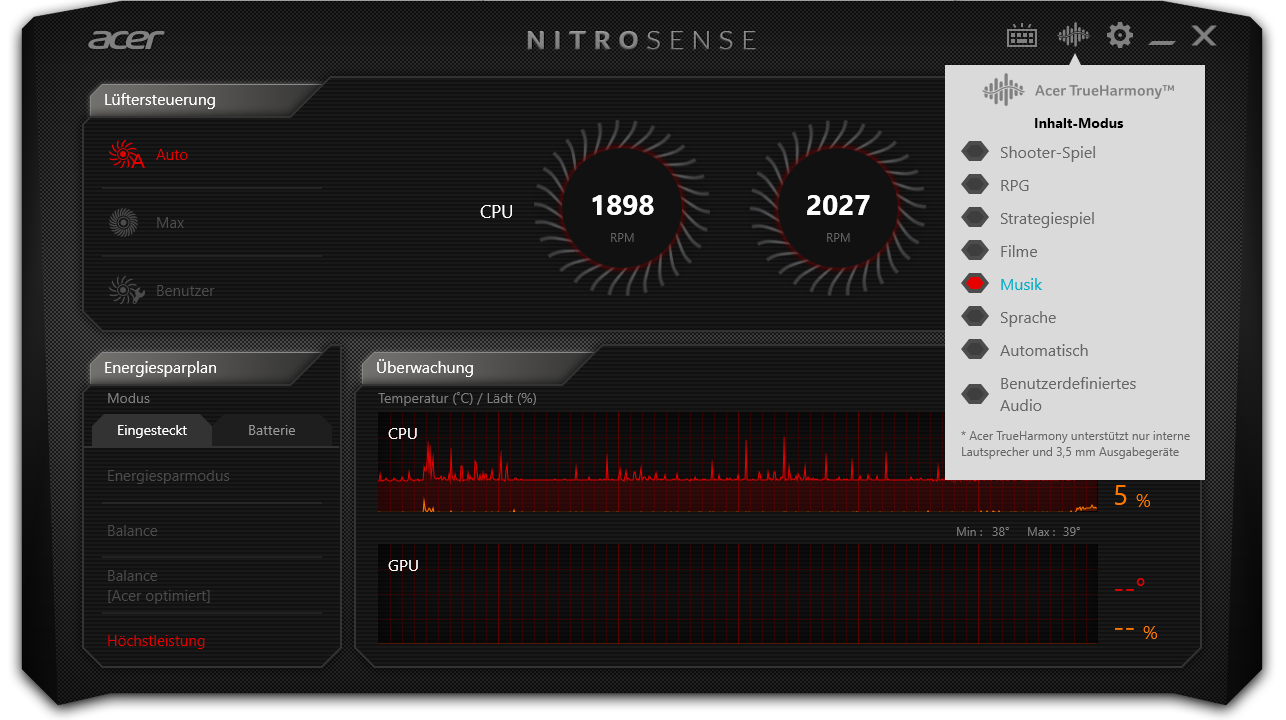The height and width of the screenshot is (720, 1286).
Task: Select the Benutzer fan control icon
Action: (x=124, y=290)
